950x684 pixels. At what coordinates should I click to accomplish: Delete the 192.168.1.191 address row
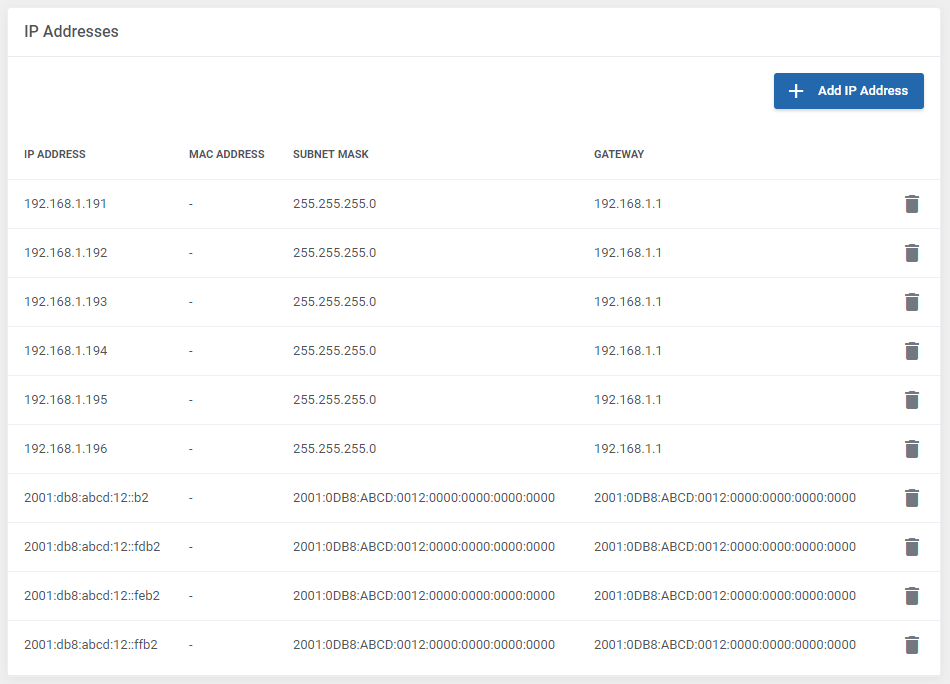(x=911, y=204)
